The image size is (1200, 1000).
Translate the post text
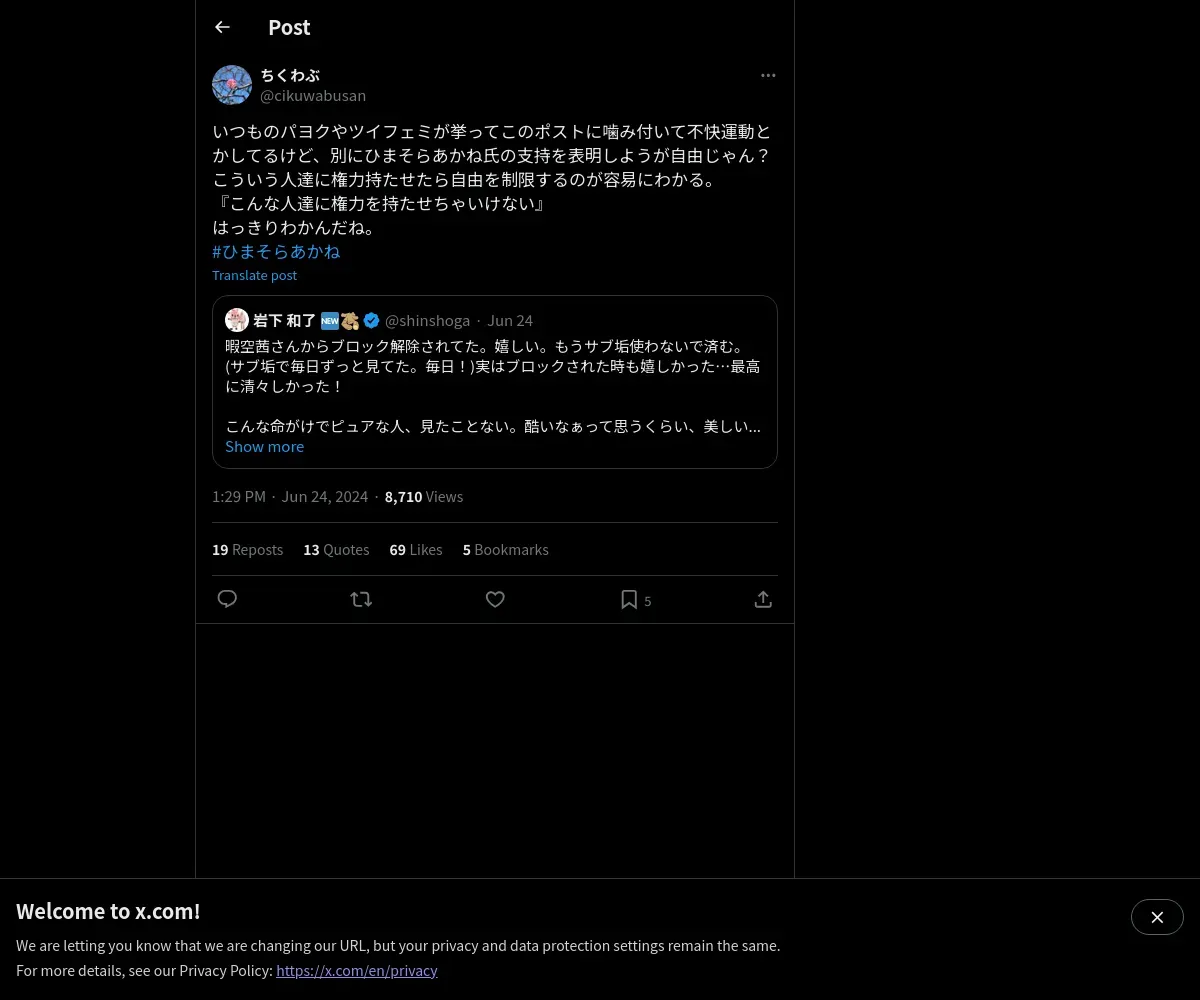pyautogui.click(x=254, y=275)
